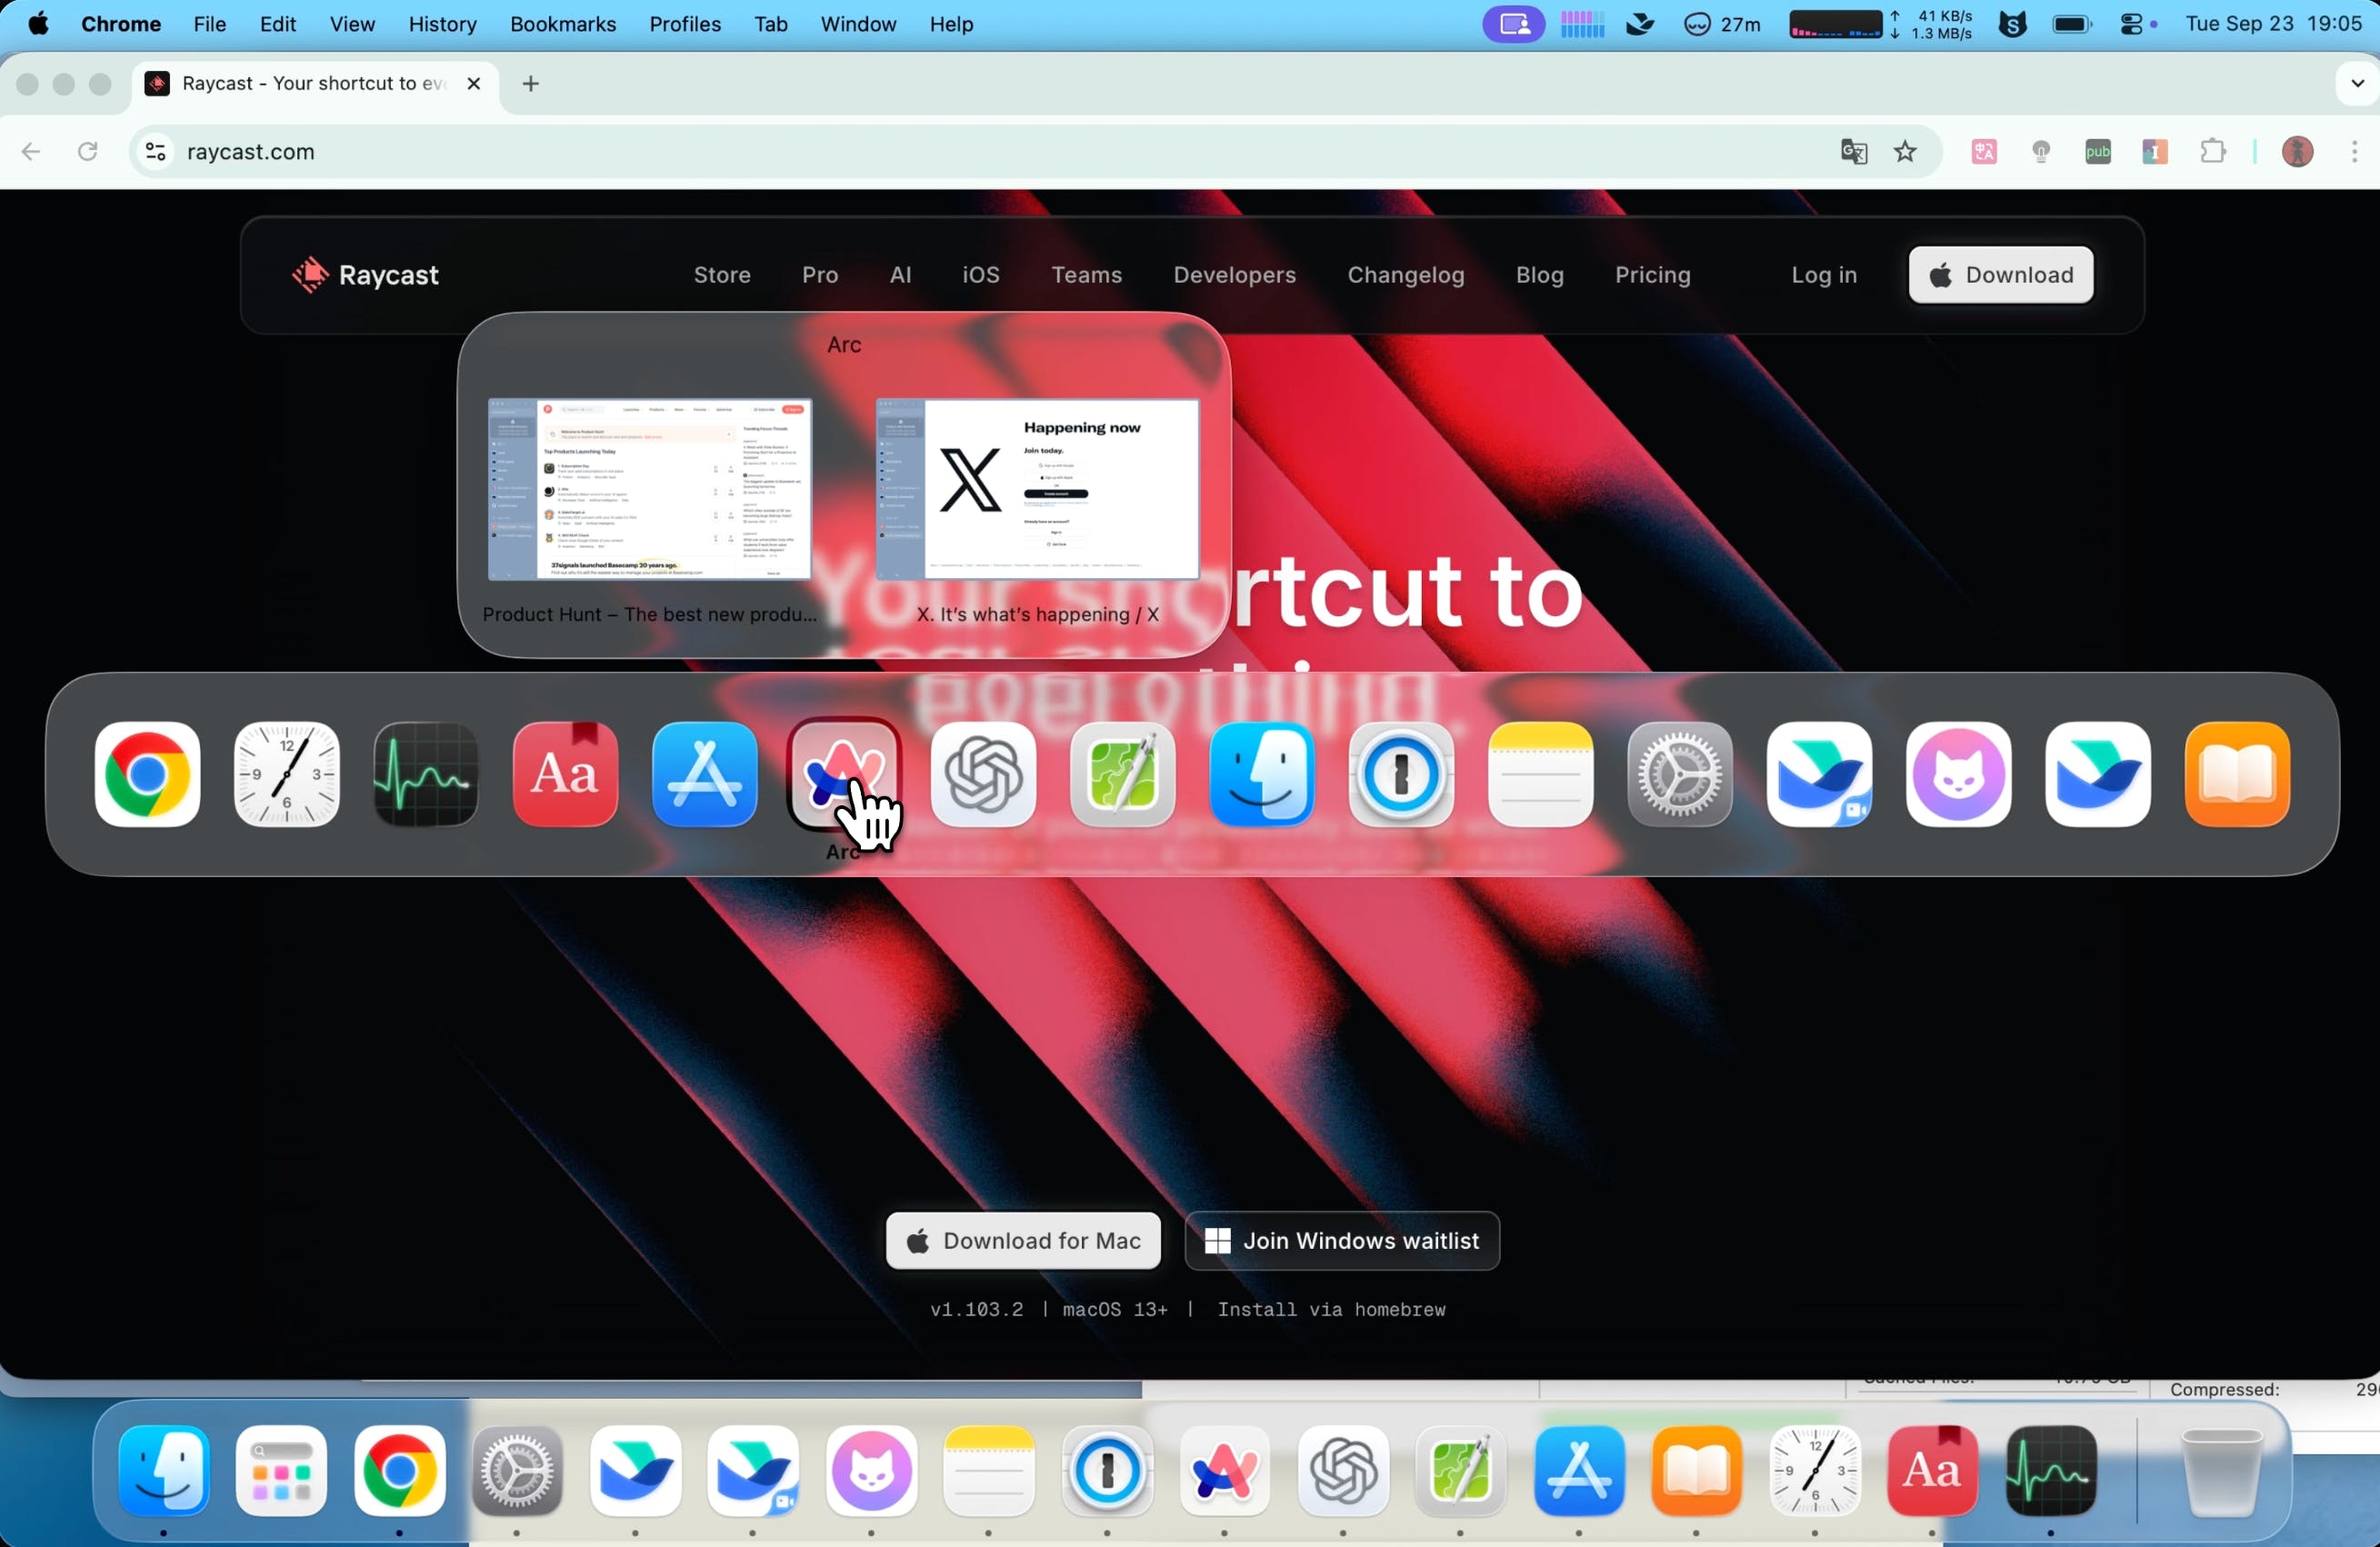
Task: Open Chrome extensions puzzle icon
Action: (2213, 151)
